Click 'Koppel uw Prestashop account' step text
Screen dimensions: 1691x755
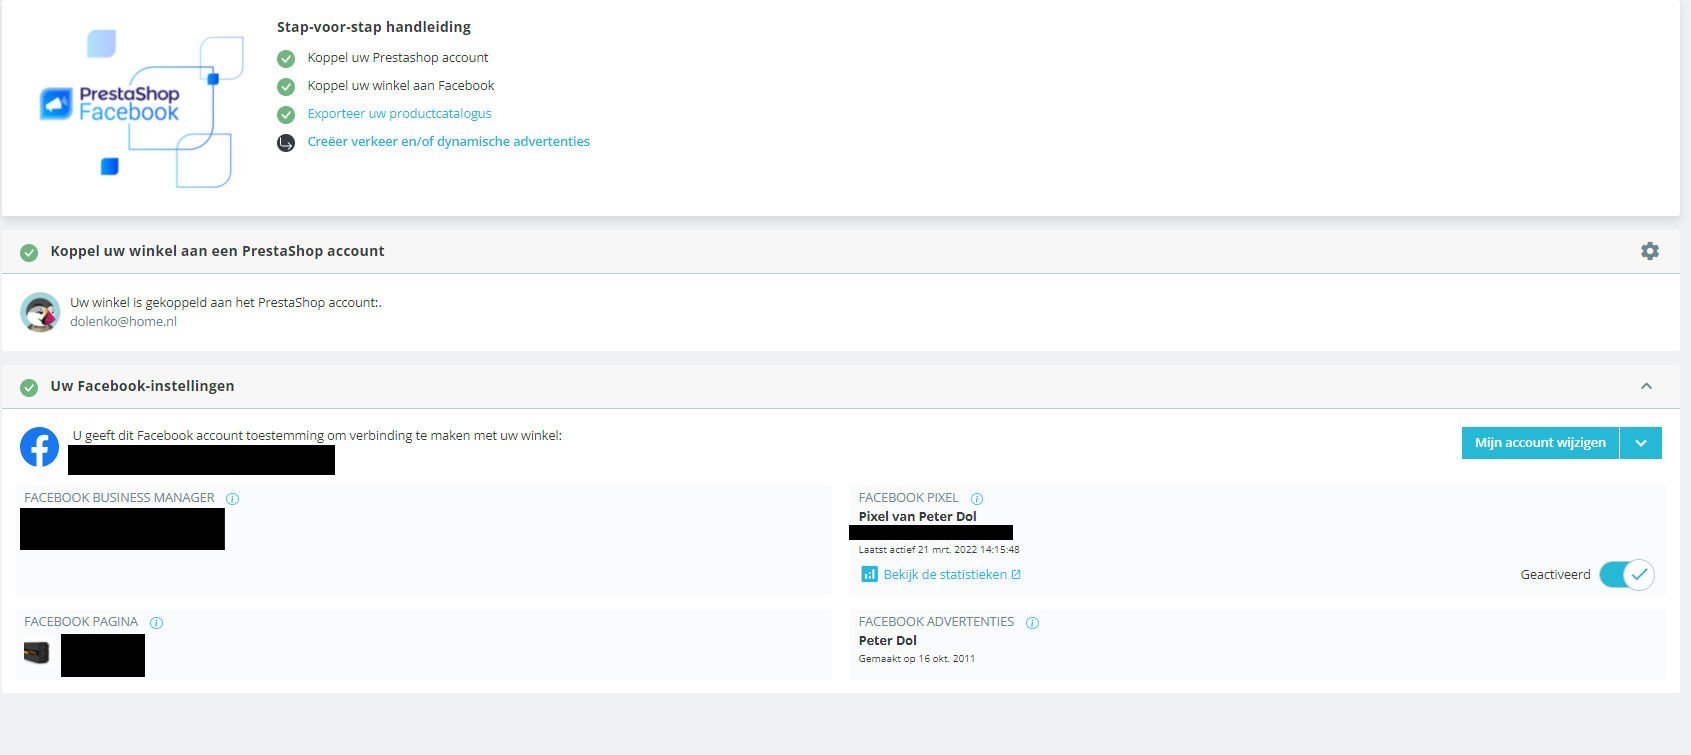[x=398, y=58]
